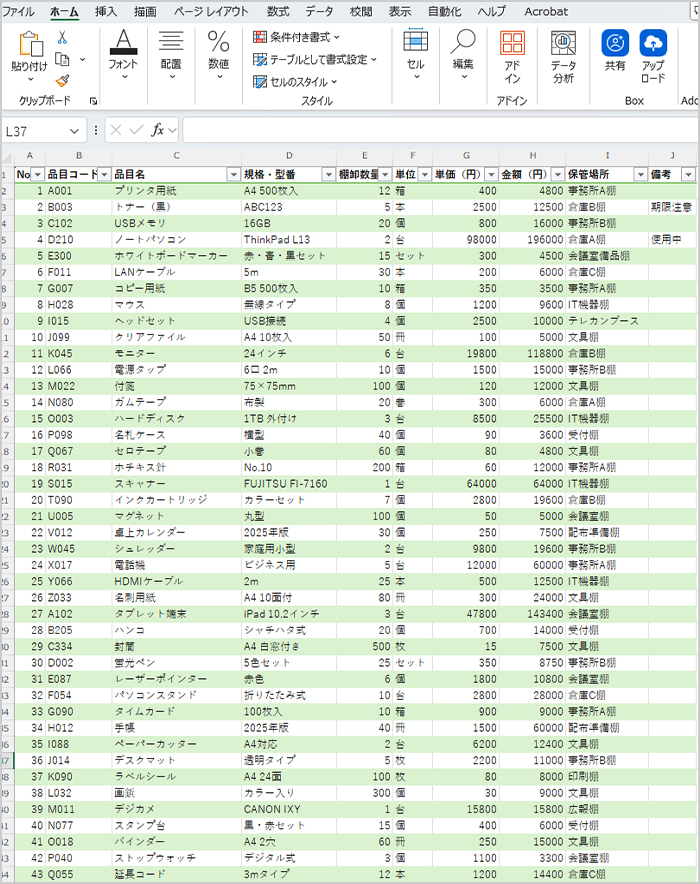Viewport: 700px width, 884px height.
Task: Open the 備考 column filter dropdown
Action: click(688, 175)
